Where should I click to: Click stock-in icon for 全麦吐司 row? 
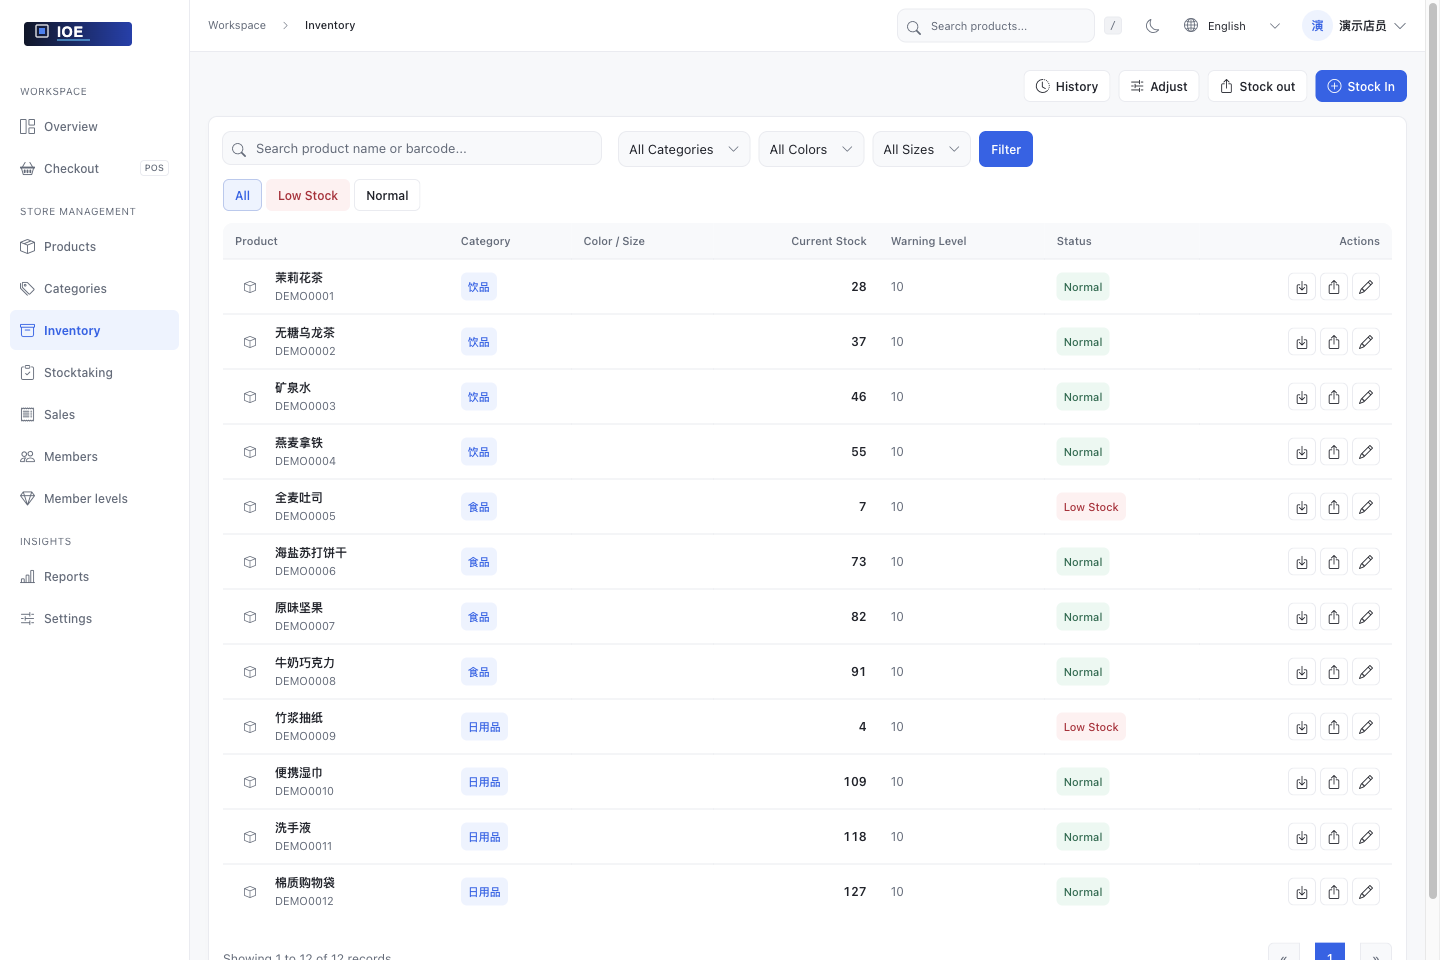1302,507
